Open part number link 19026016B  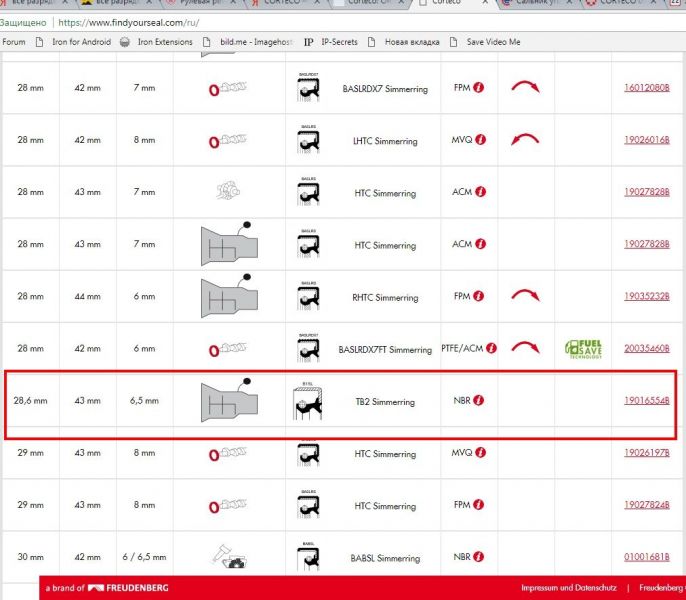[647, 140]
